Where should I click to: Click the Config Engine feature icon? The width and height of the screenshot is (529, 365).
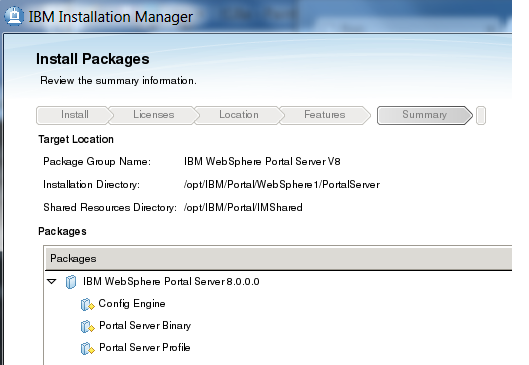[x=87, y=304]
